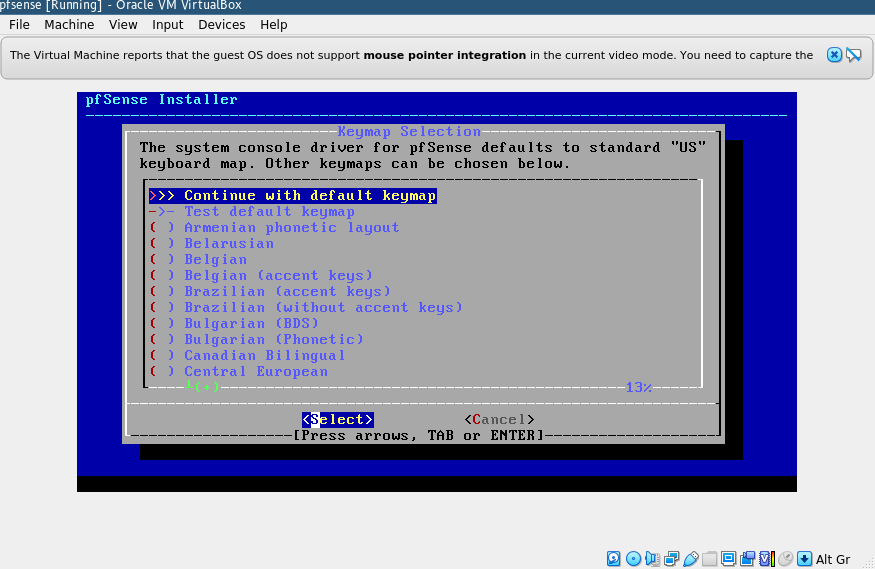Select the plain Belgian keymap option
The image size is (875, 569).
(198, 260)
